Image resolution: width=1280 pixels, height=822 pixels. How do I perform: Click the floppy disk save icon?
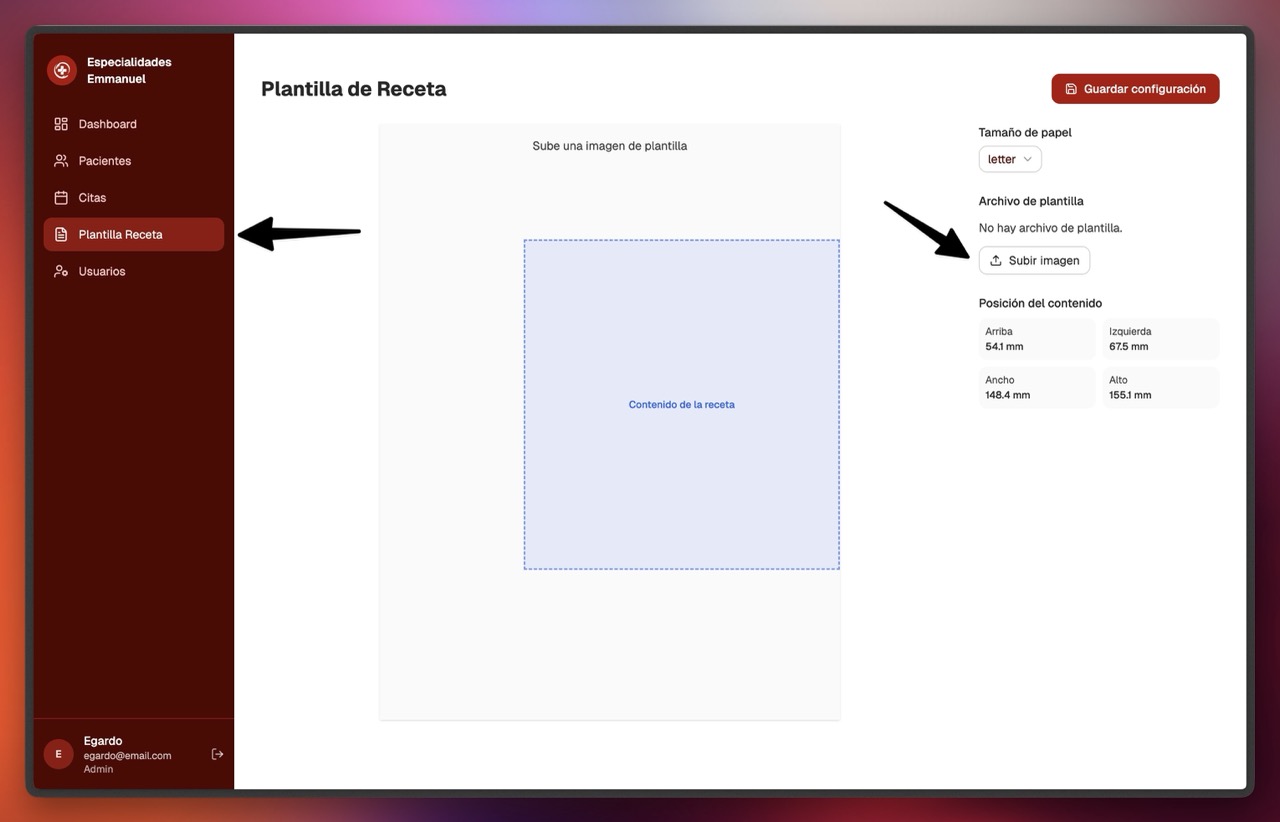pos(1071,89)
